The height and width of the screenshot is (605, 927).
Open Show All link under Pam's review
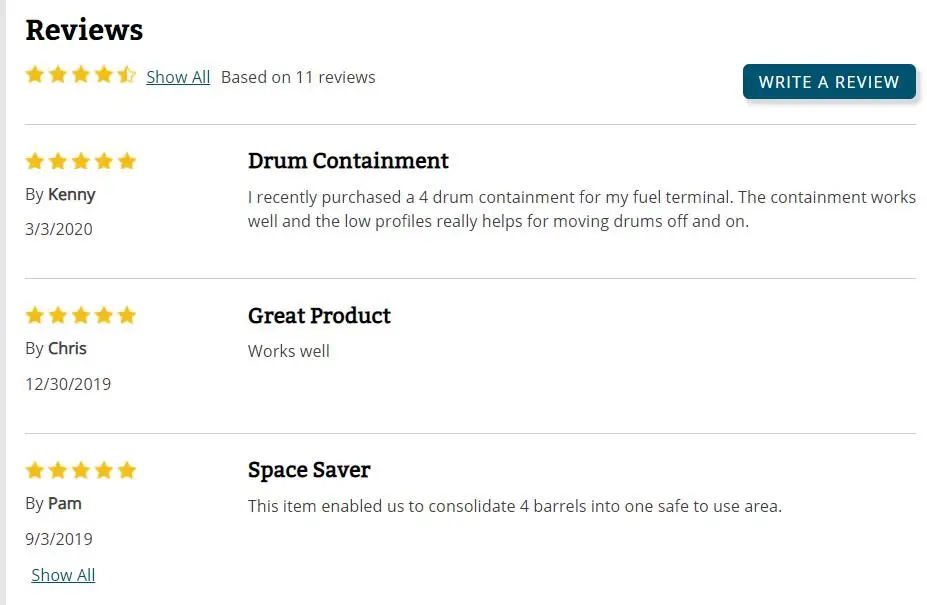pos(63,575)
